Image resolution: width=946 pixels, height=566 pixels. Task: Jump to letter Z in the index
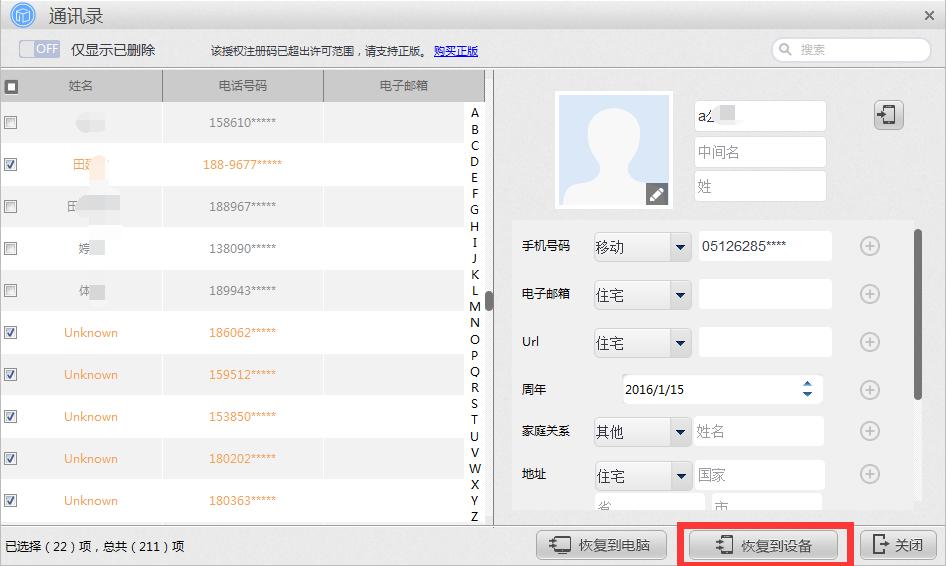tap(475, 517)
